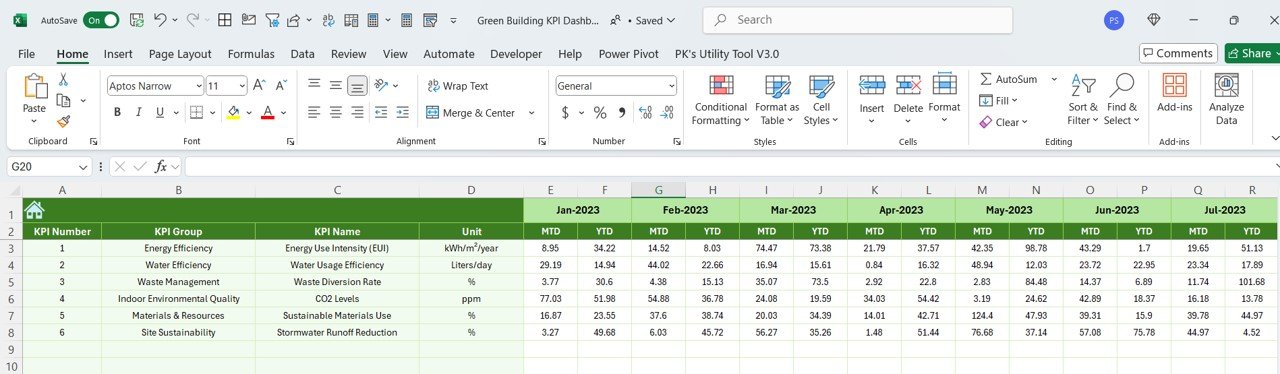Viewport: 1280px width, 374px height.
Task: Open the PS account avatar
Action: pos(1114,20)
